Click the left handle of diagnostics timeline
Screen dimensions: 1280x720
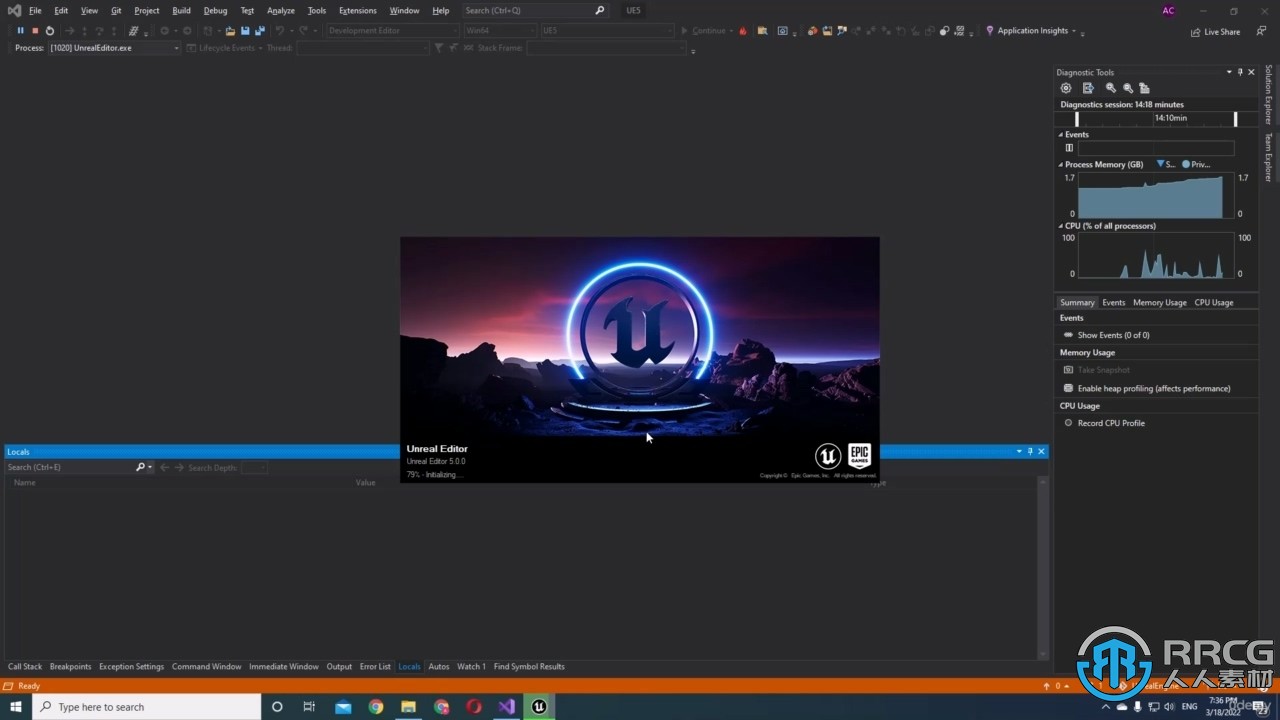point(1077,119)
